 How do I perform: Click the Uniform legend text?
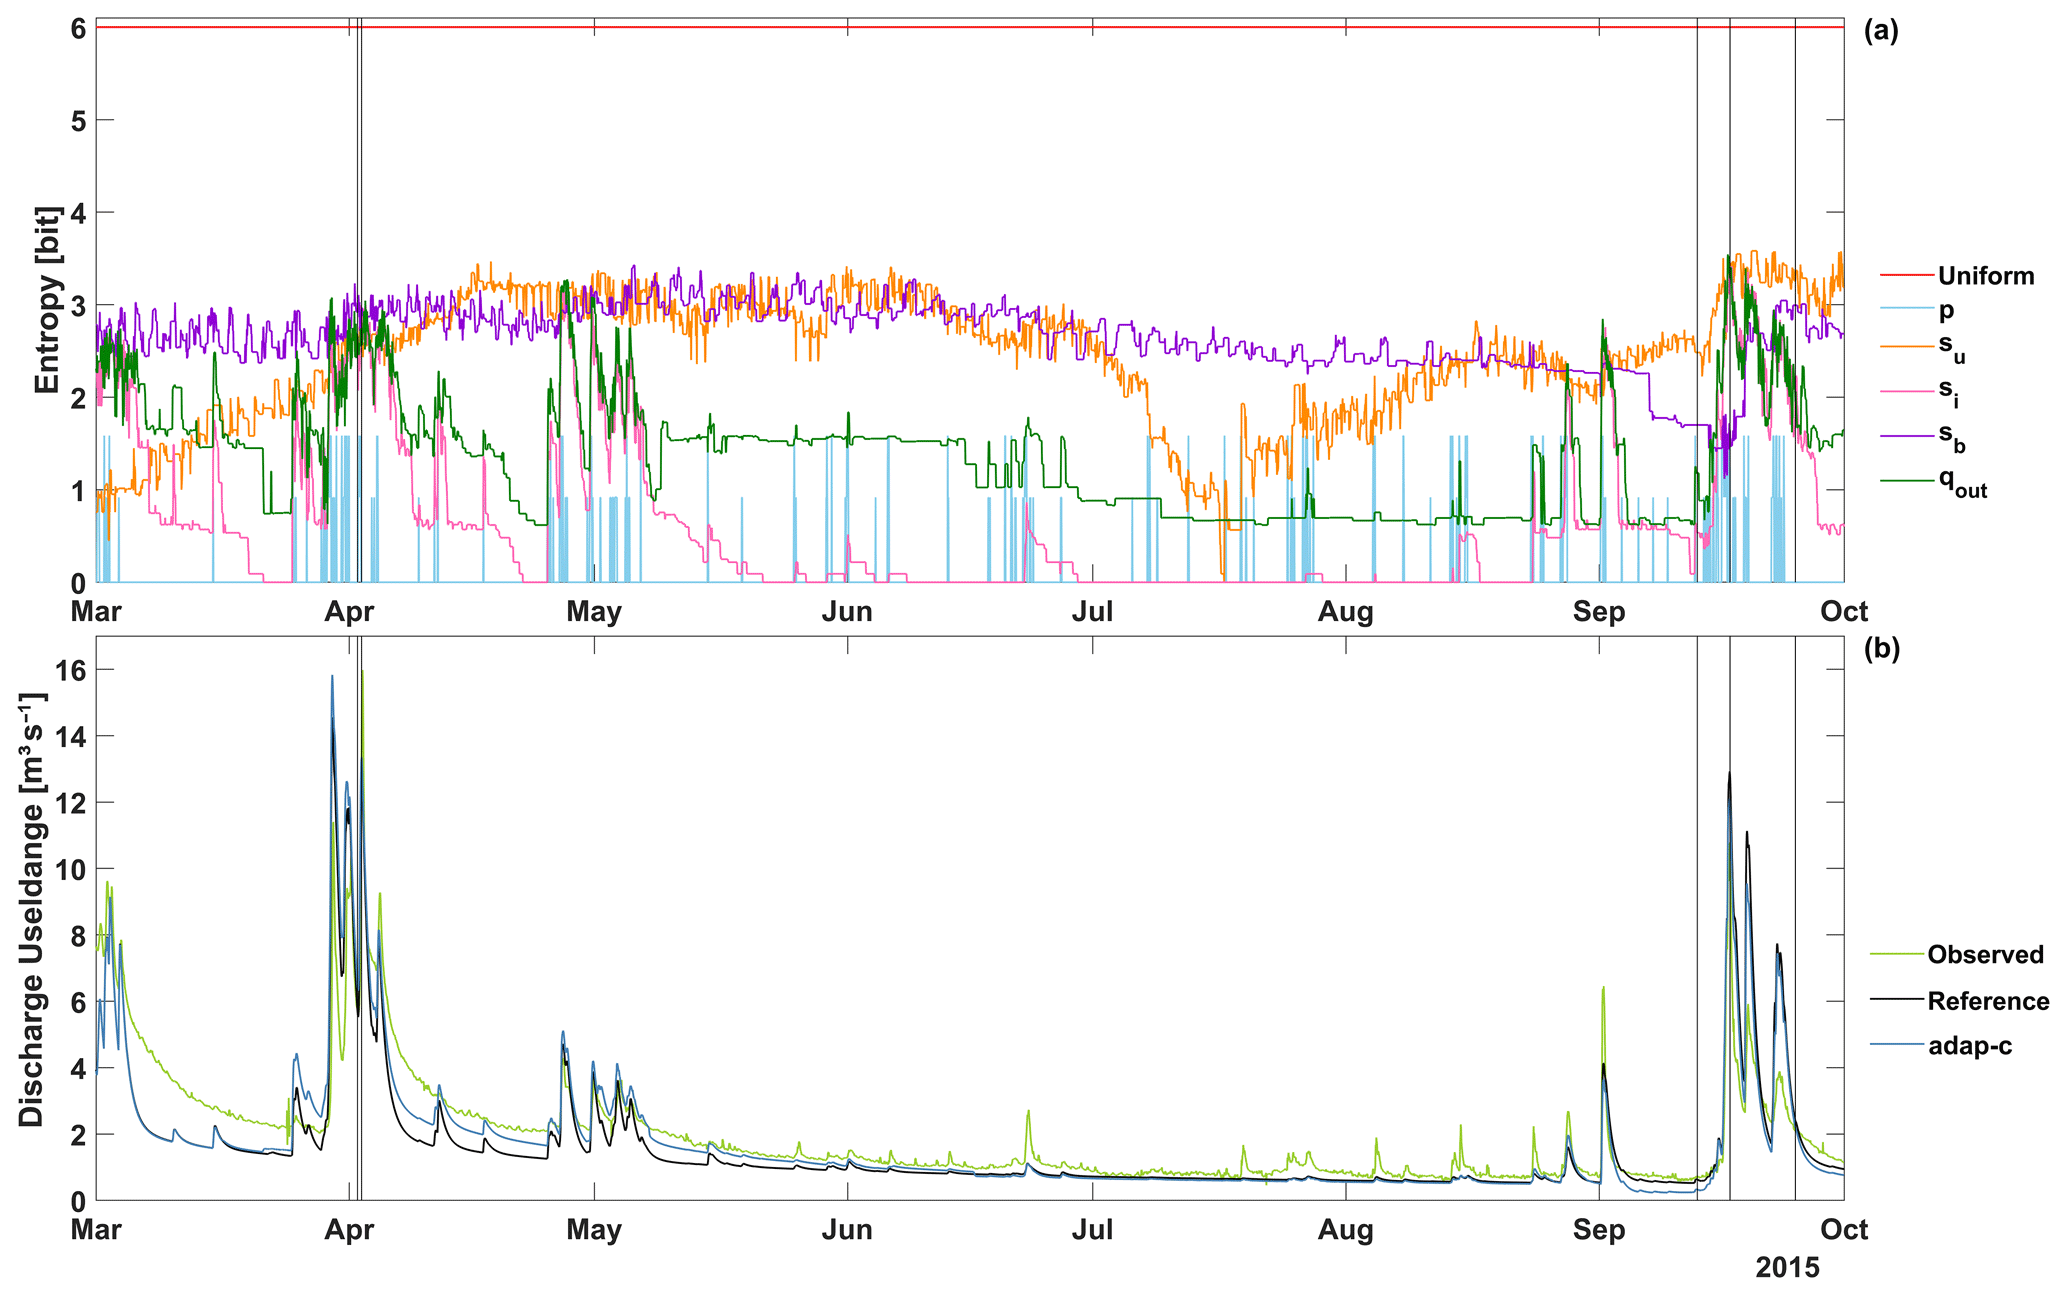pyautogui.click(x=1985, y=276)
